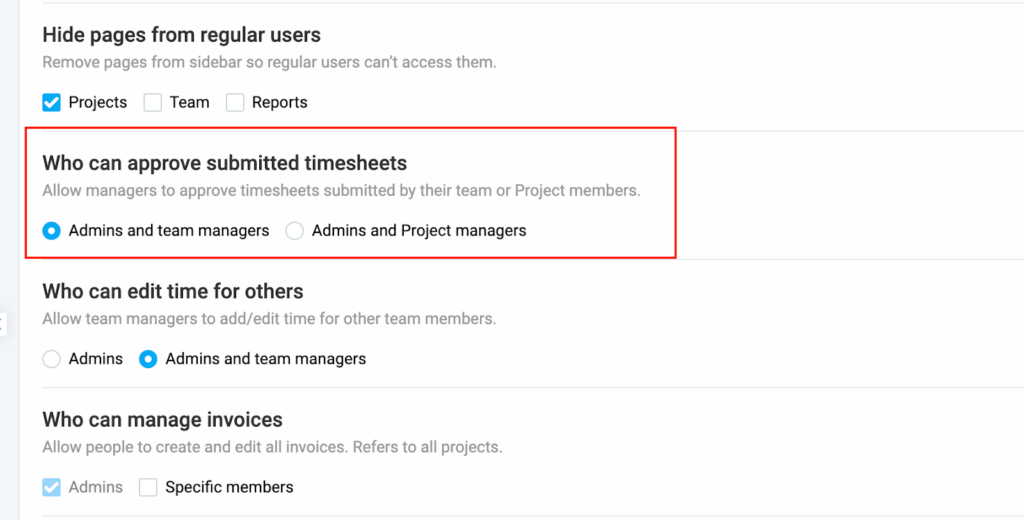Viewport: 1024px width, 520px height.
Task: Click the 'Reports' label text
Action: (280, 102)
